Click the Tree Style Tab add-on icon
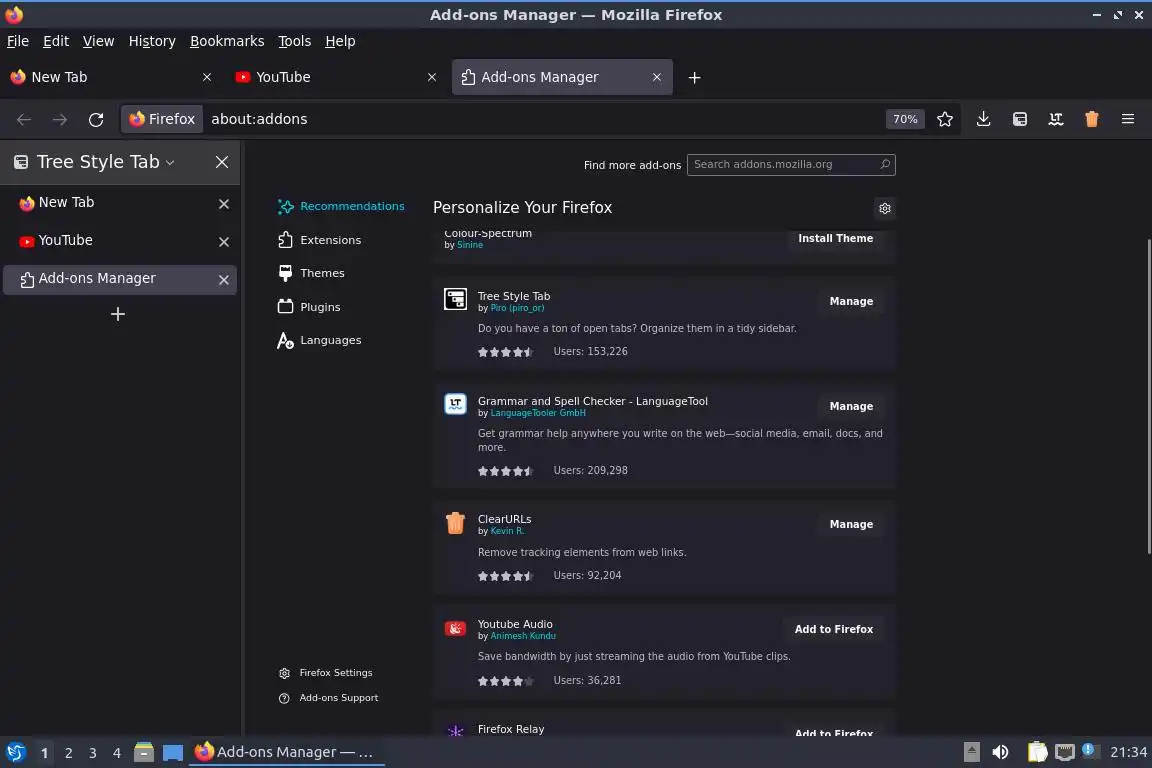The width and height of the screenshot is (1152, 768). pyautogui.click(x=456, y=299)
